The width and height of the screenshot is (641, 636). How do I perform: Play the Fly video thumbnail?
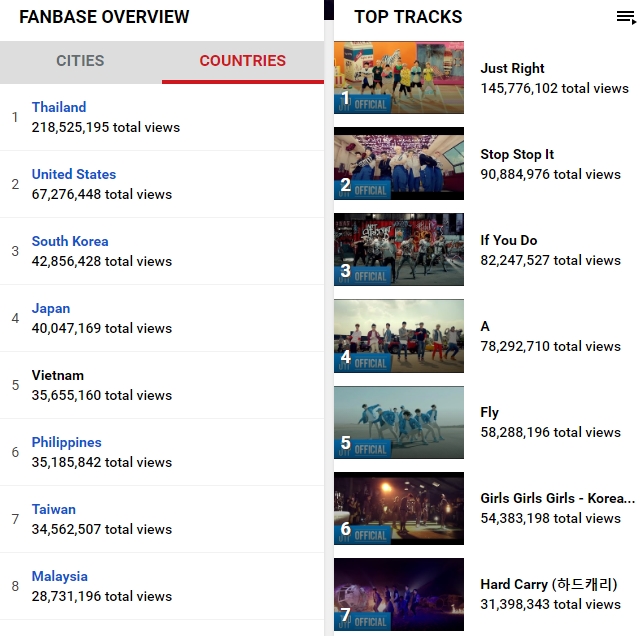pos(399,422)
